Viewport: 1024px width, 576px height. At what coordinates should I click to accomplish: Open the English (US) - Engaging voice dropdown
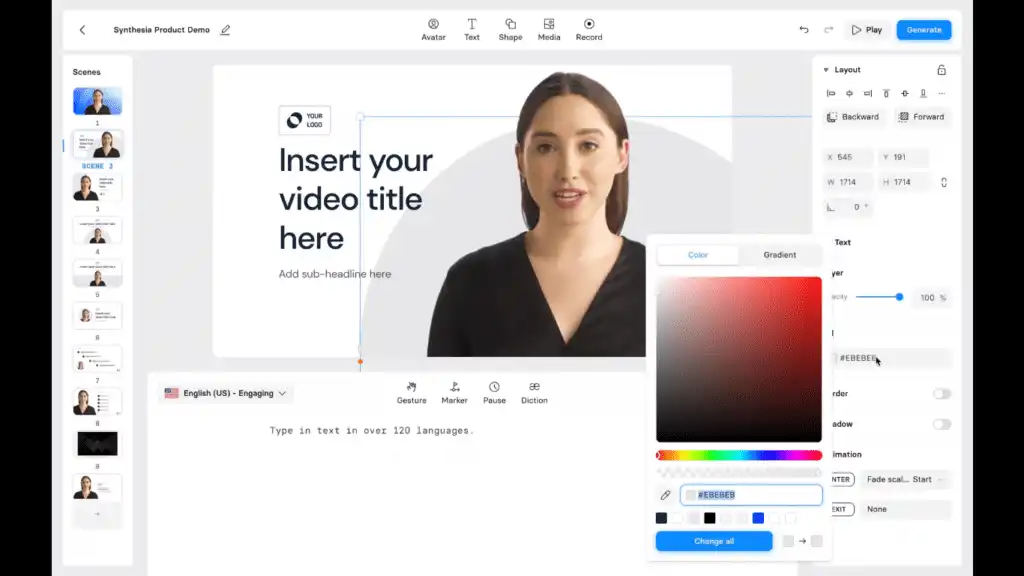[x=225, y=393]
